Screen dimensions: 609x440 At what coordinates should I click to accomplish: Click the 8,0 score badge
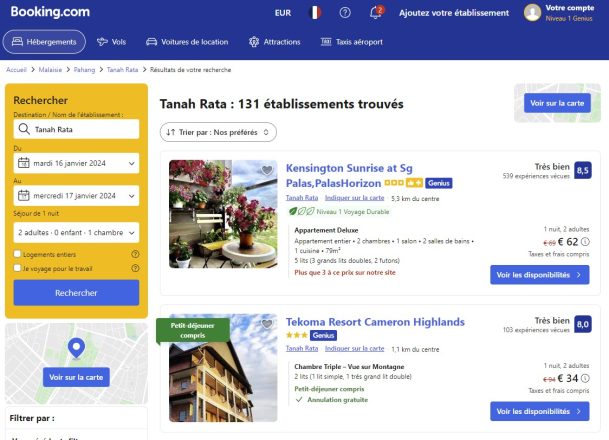[583, 324]
